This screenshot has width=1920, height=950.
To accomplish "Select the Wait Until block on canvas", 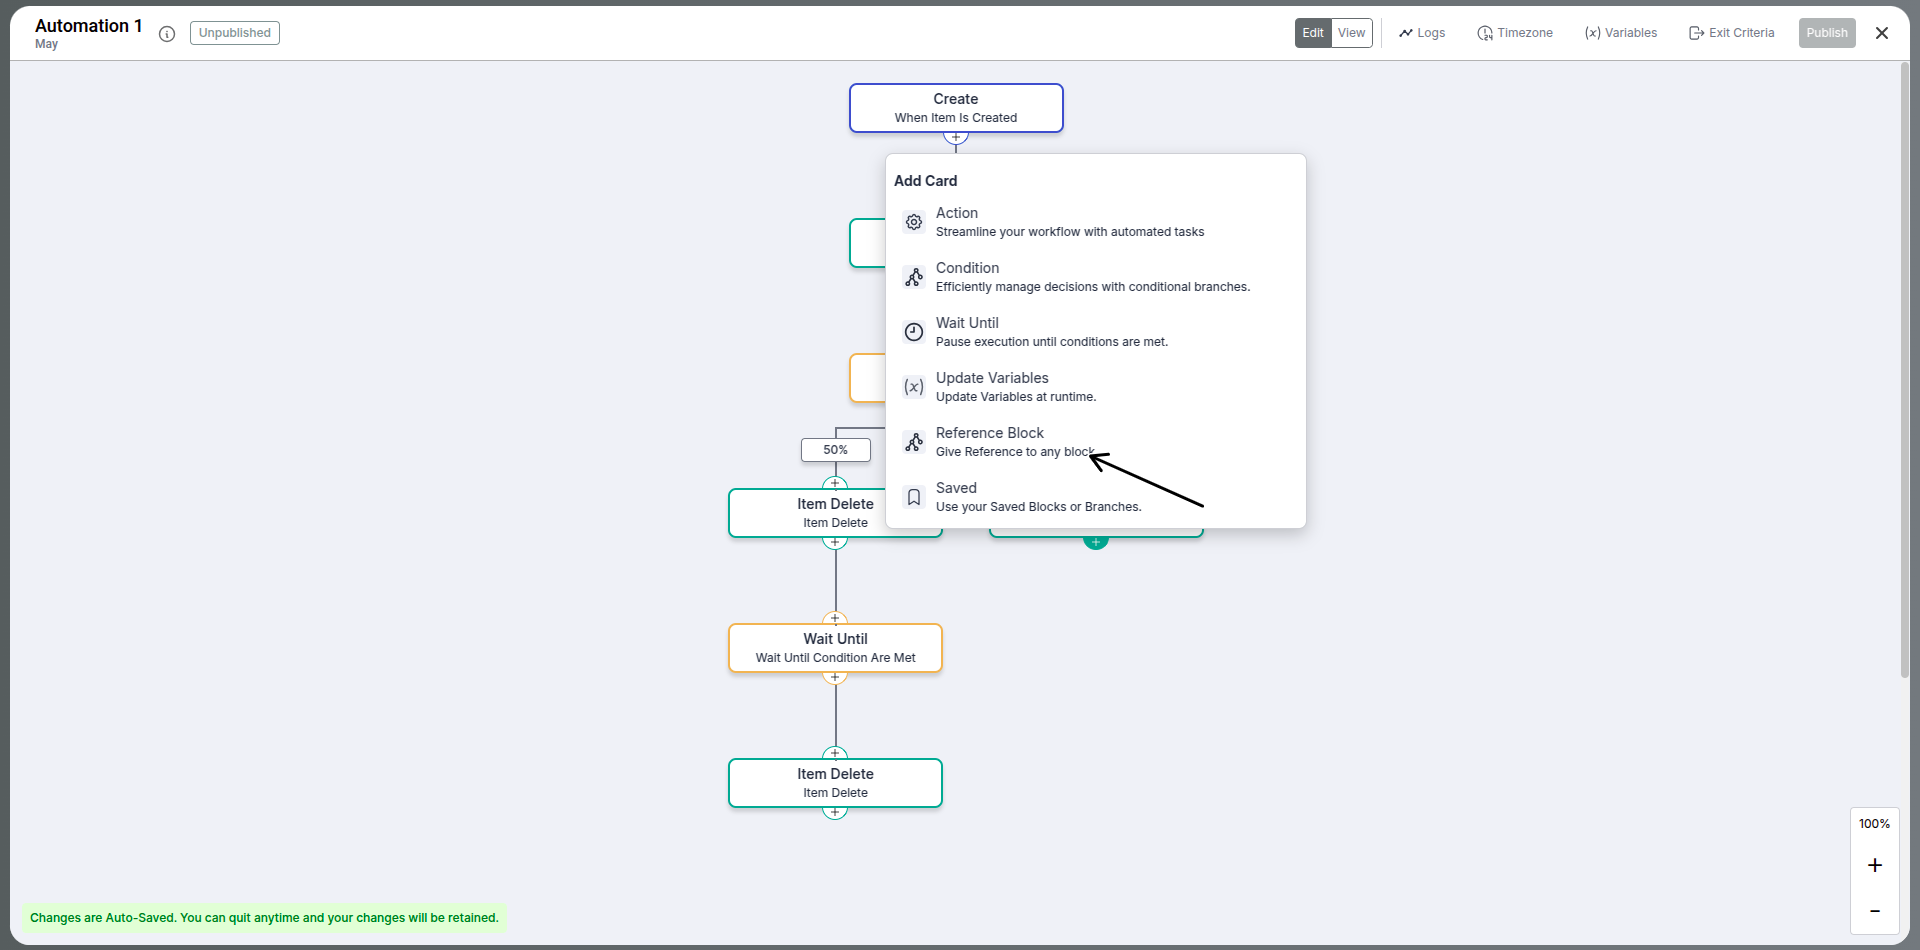I will [836, 648].
